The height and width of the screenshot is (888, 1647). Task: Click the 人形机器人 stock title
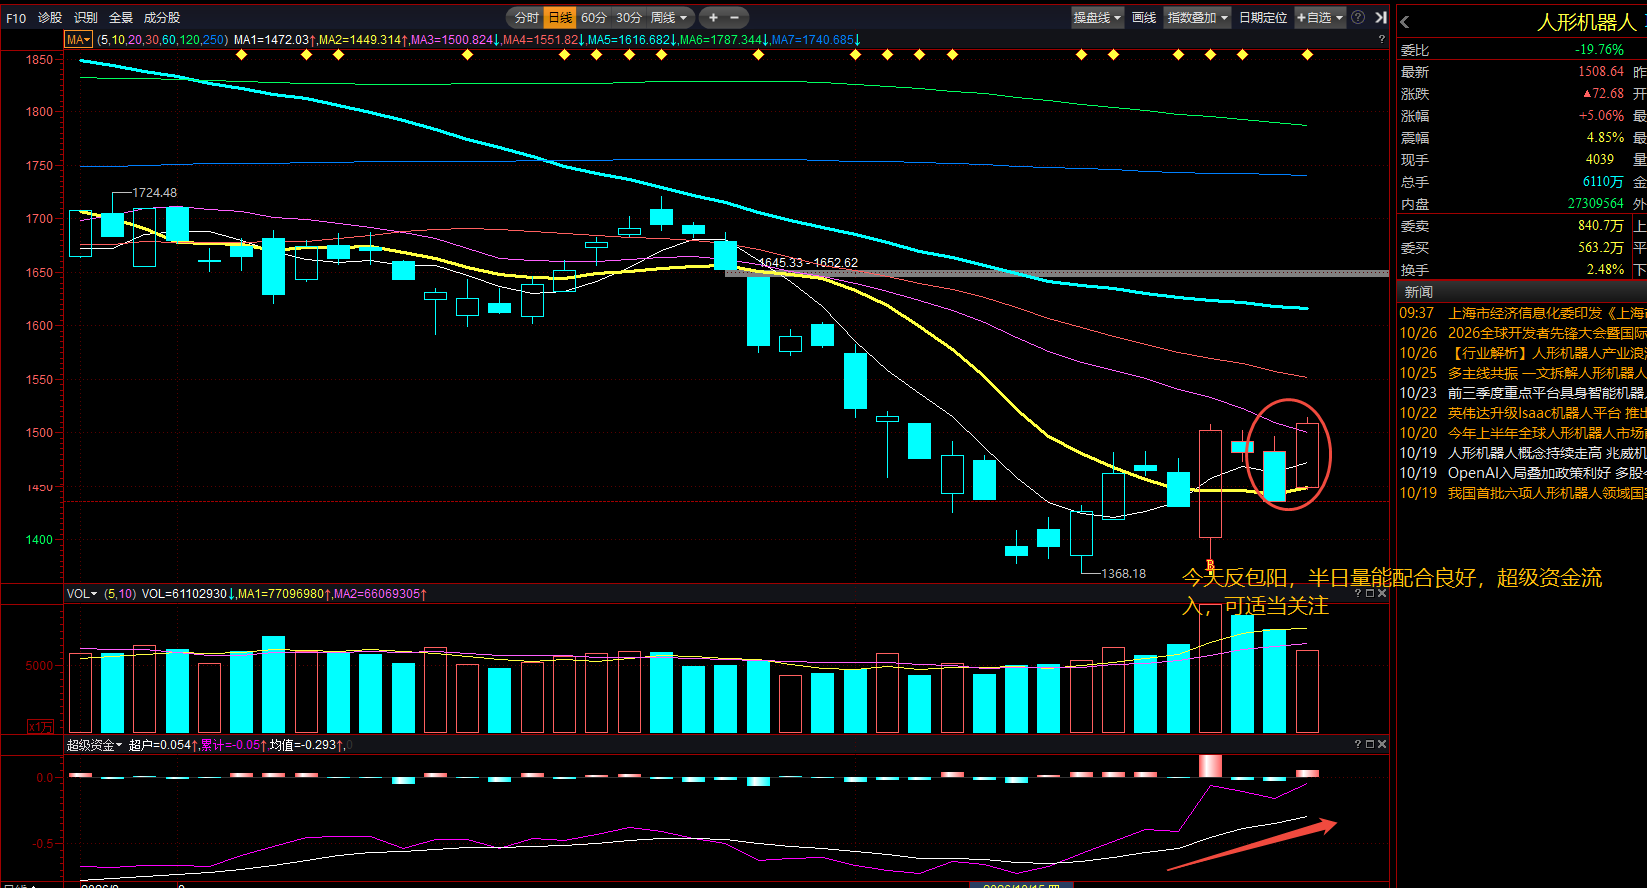pyautogui.click(x=1586, y=22)
